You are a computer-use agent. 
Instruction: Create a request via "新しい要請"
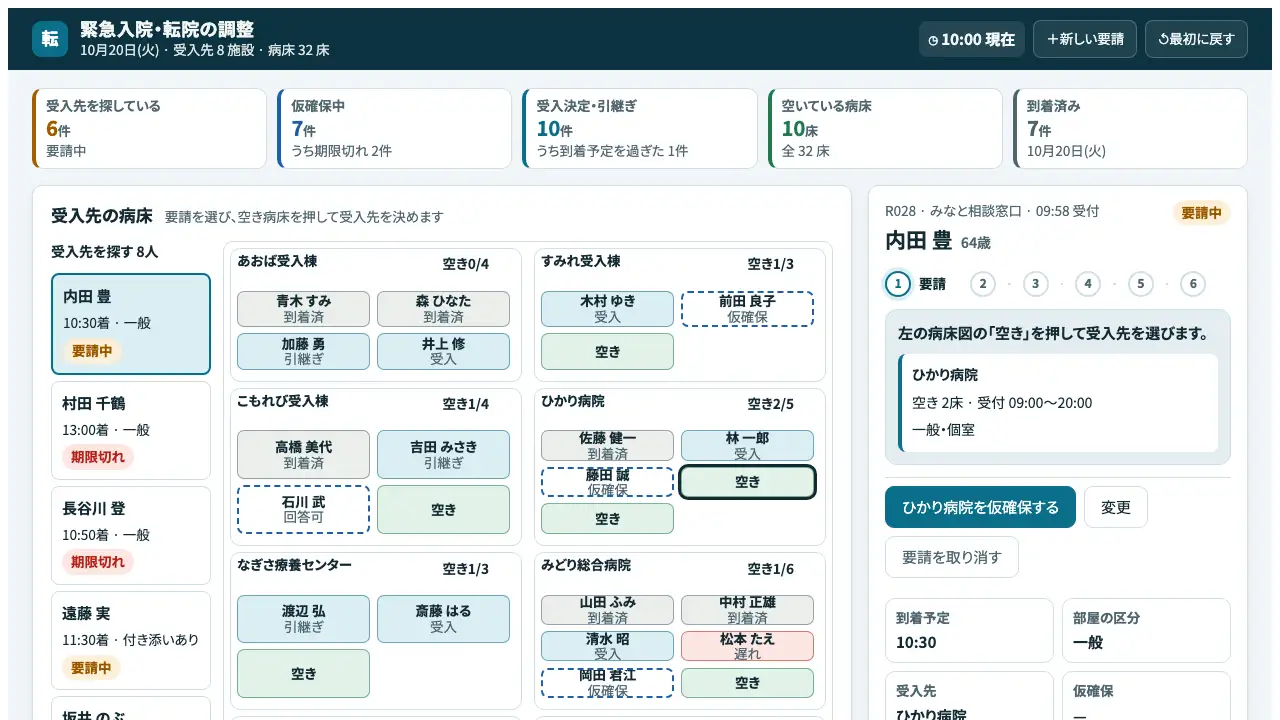point(1085,39)
